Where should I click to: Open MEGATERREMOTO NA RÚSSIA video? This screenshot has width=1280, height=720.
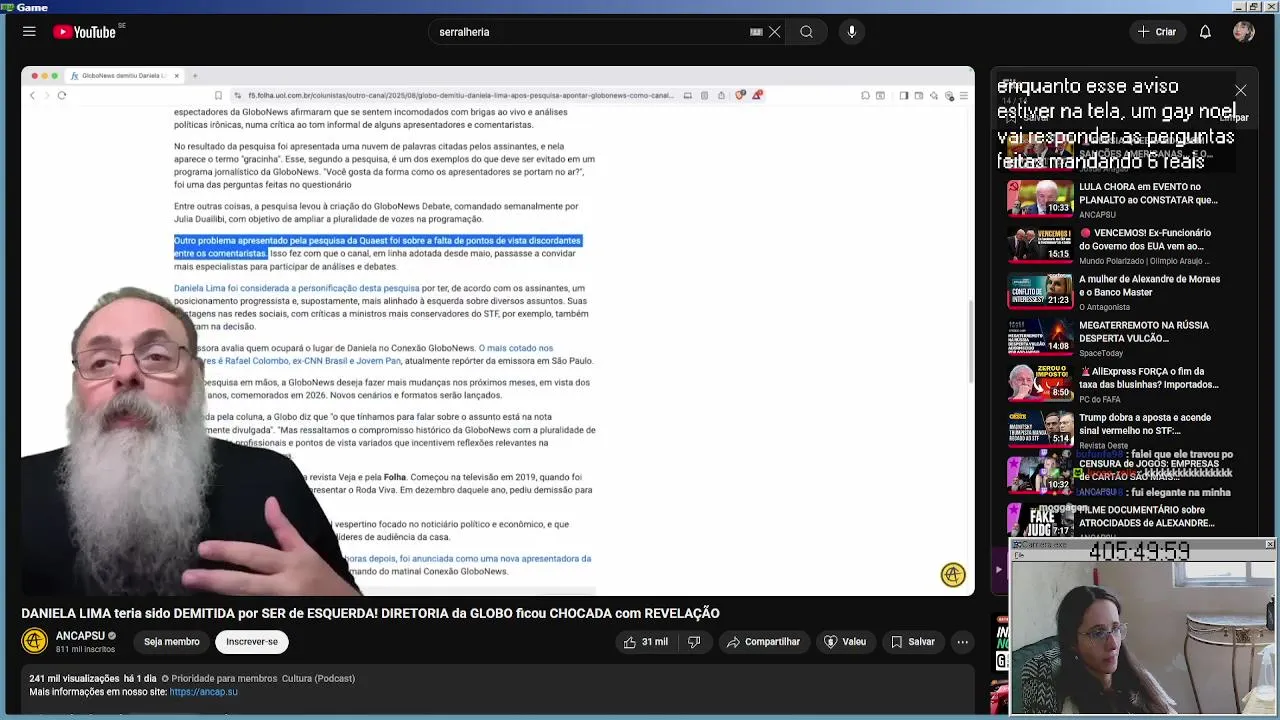pos(1144,331)
